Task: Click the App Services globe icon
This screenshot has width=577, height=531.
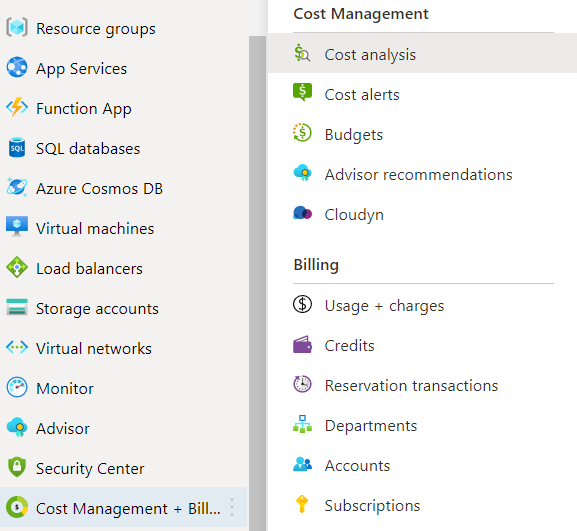Action: pyautogui.click(x=17, y=67)
